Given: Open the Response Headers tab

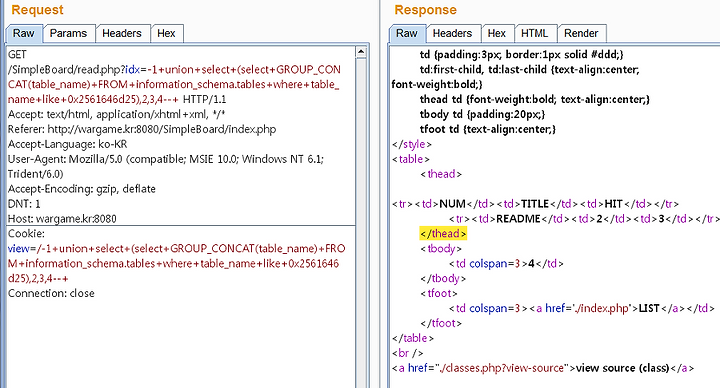Looking at the screenshot, I should coord(452,34).
